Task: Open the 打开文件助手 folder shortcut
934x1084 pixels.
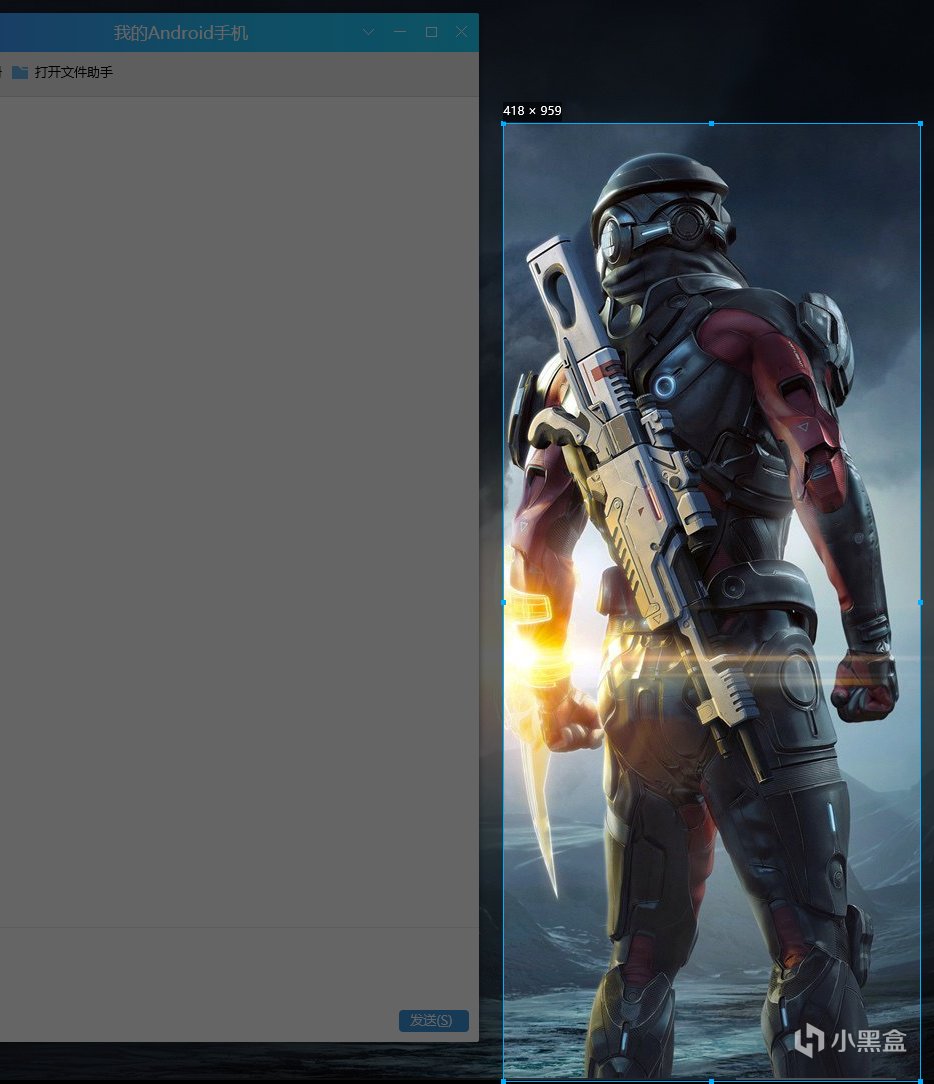Action: point(62,72)
